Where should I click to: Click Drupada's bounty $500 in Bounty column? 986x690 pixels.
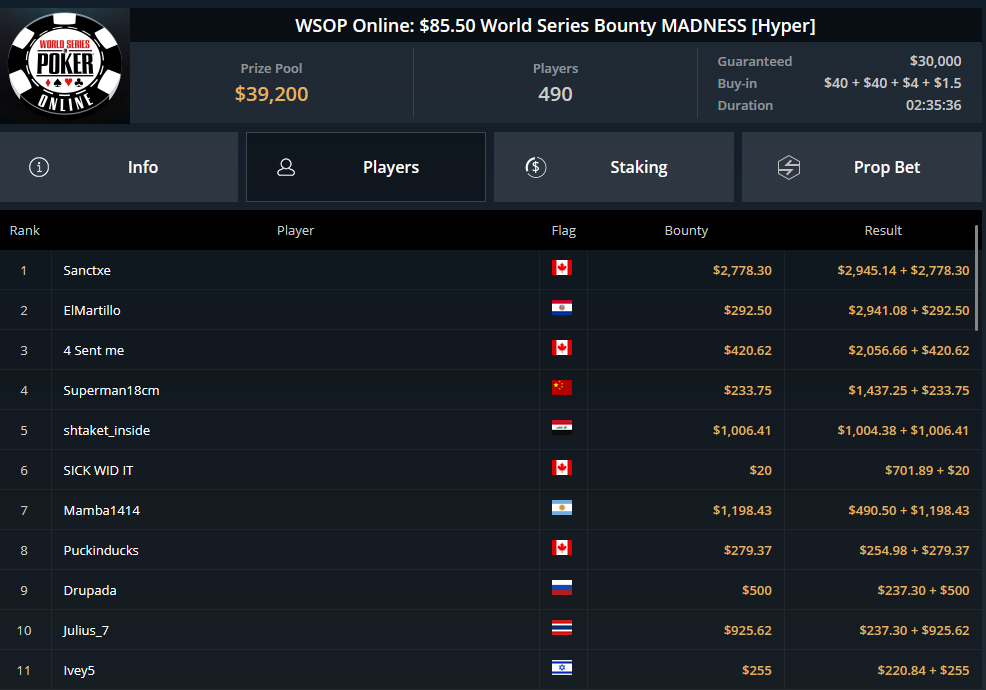click(x=756, y=591)
